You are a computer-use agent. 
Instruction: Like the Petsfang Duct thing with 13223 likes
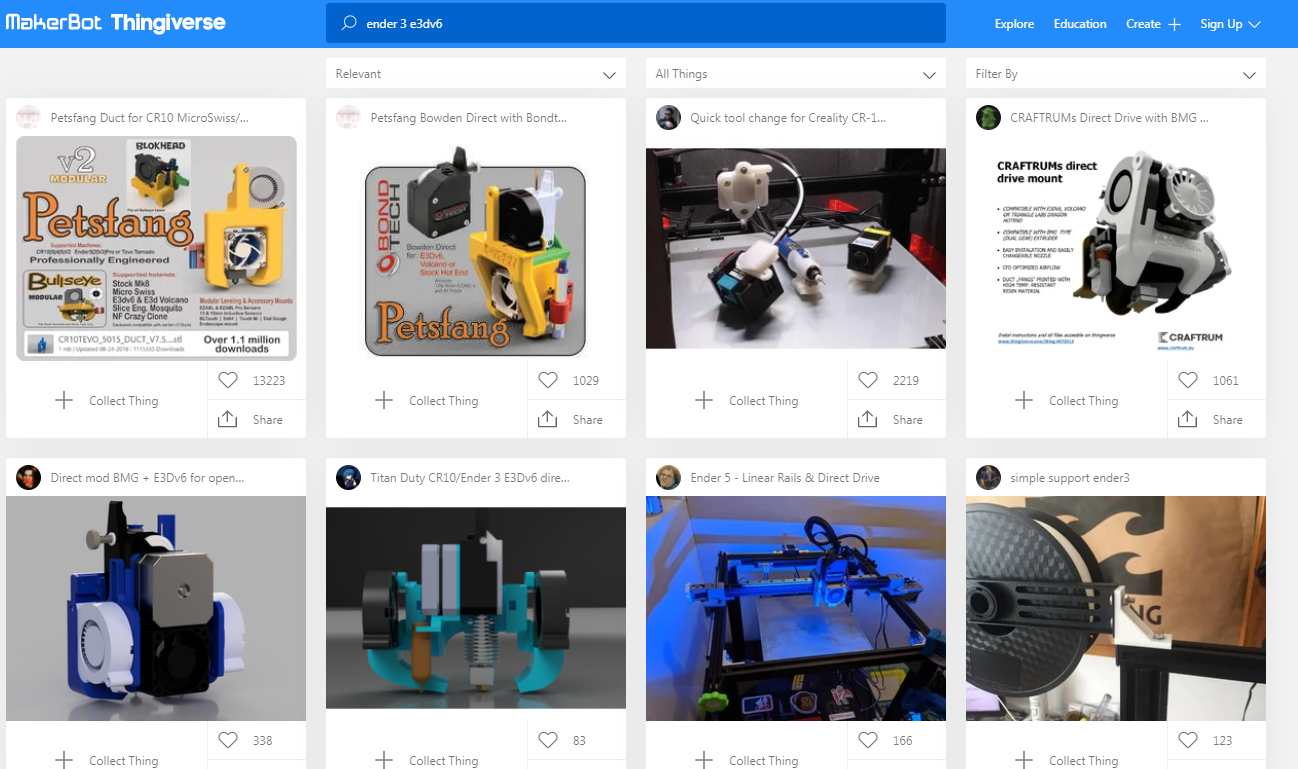click(x=228, y=380)
